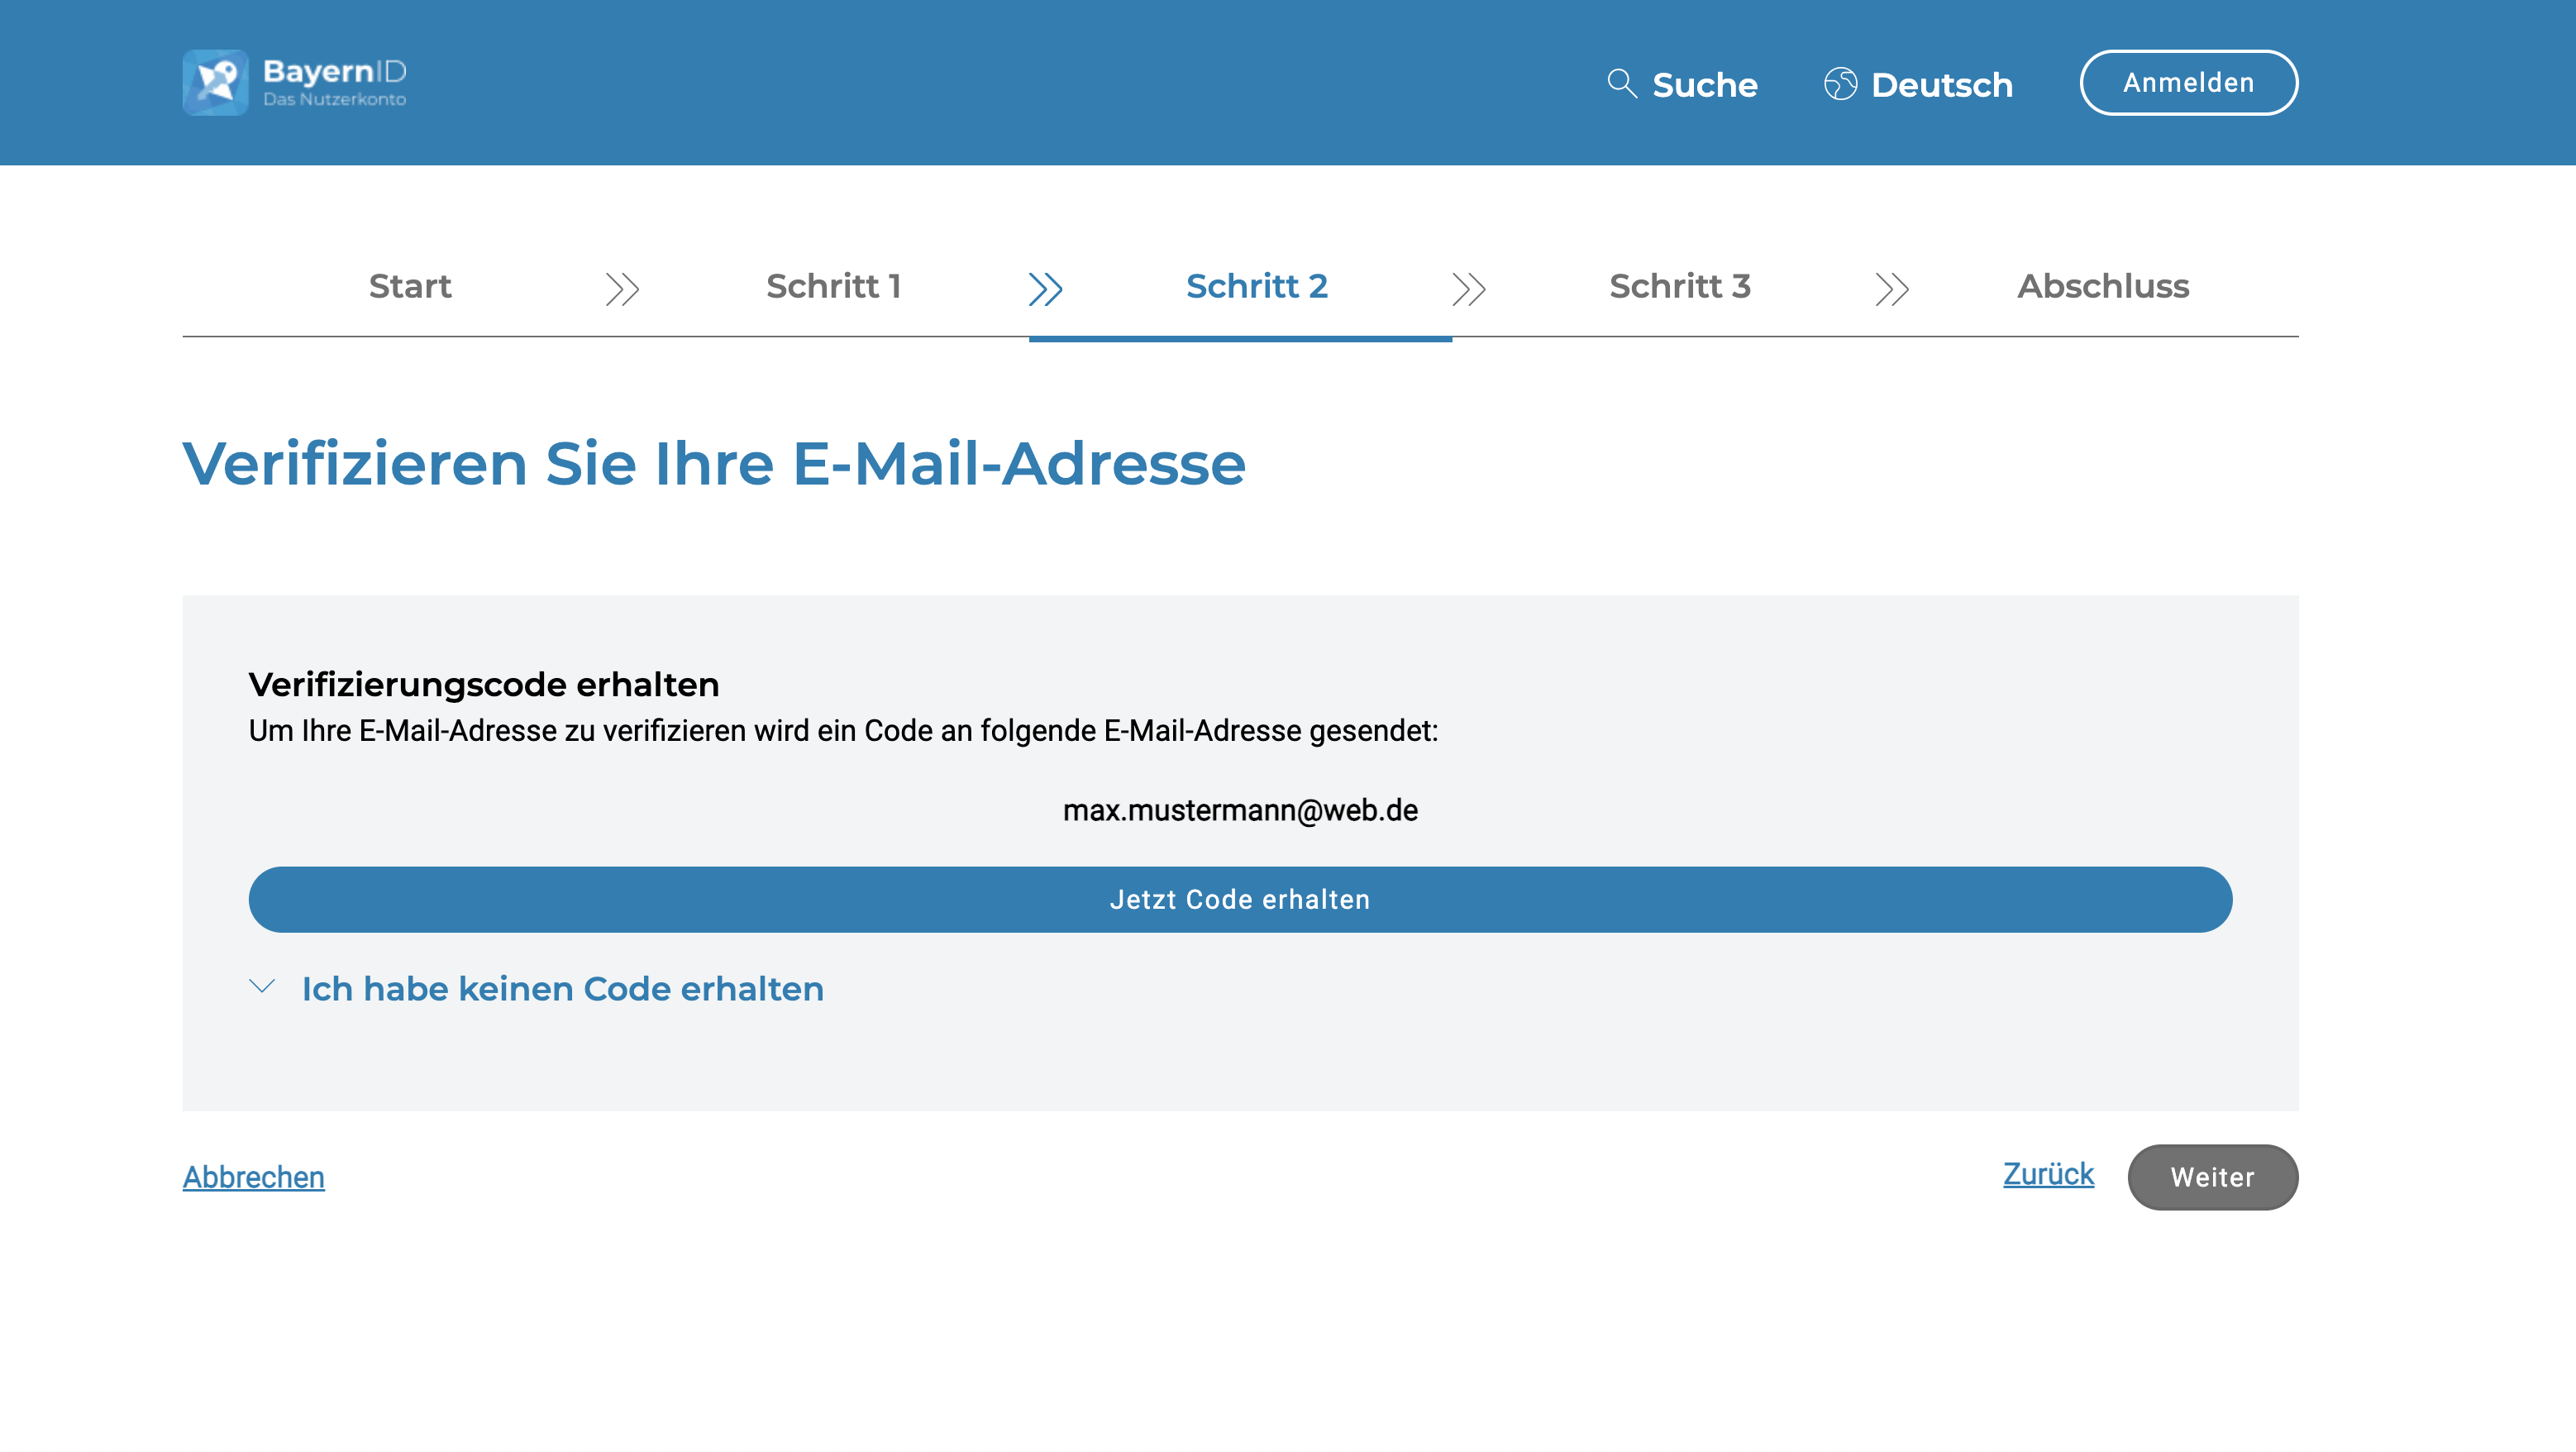Viewport: 2576px width, 1452px height.
Task: Open the Suche search
Action: tap(1682, 84)
